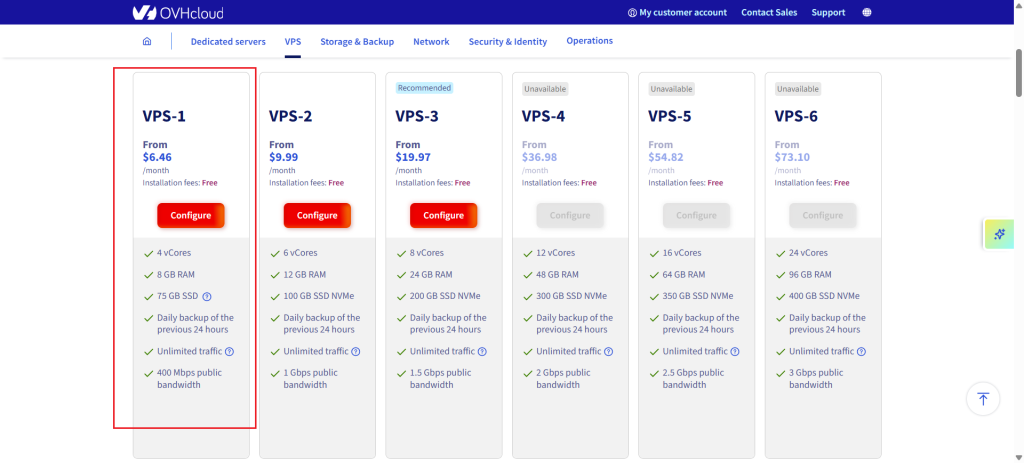The height and width of the screenshot is (463, 1024).
Task: Open the AI assistant sparkle widget
Action: 999,234
